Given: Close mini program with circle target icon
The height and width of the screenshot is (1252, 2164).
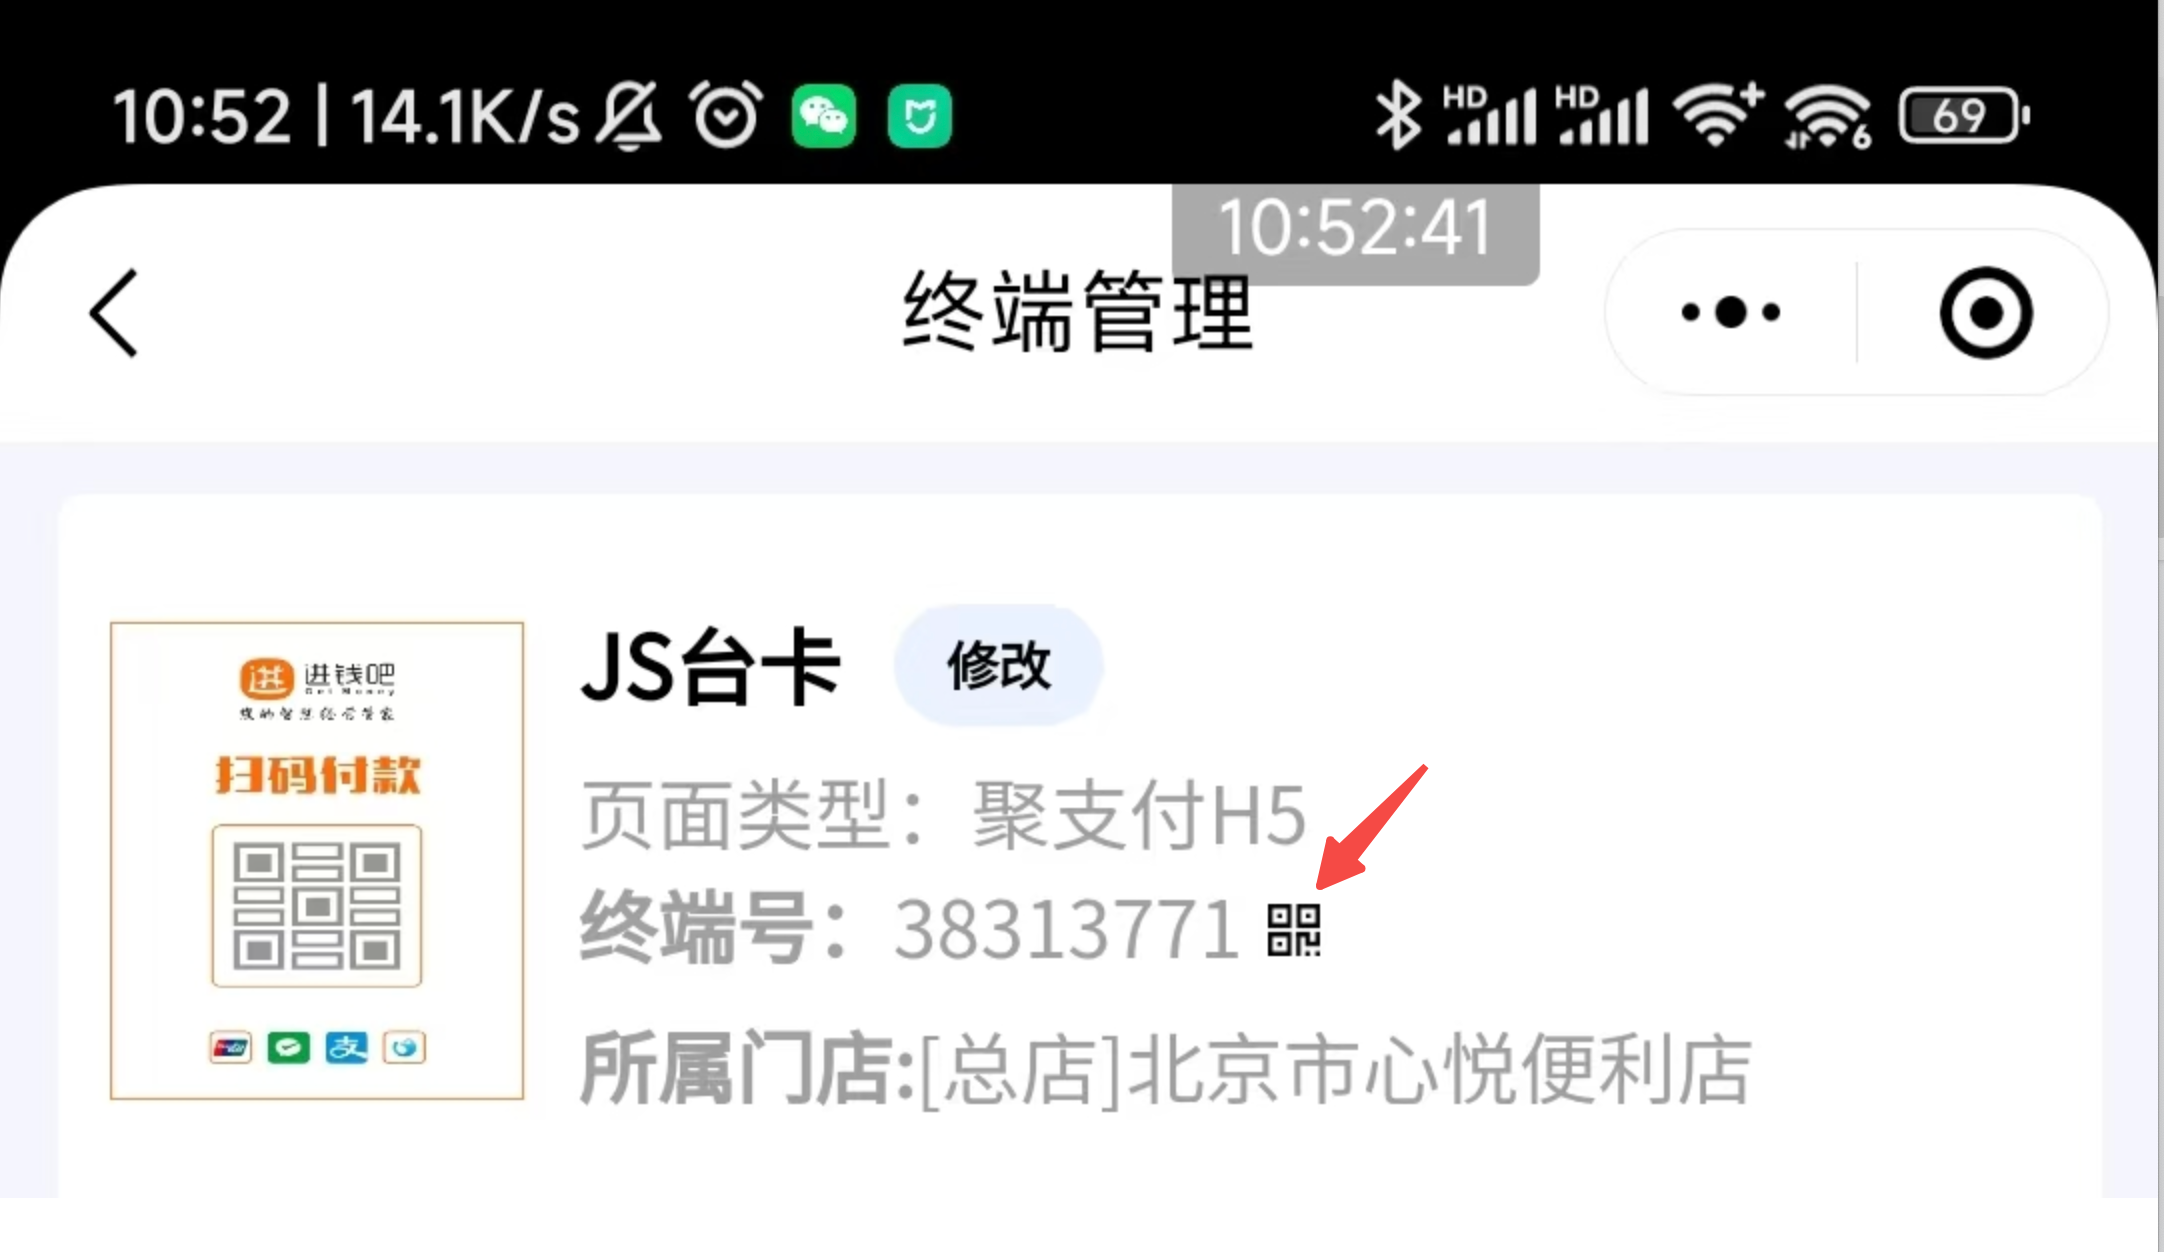Looking at the screenshot, I should (x=1986, y=313).
